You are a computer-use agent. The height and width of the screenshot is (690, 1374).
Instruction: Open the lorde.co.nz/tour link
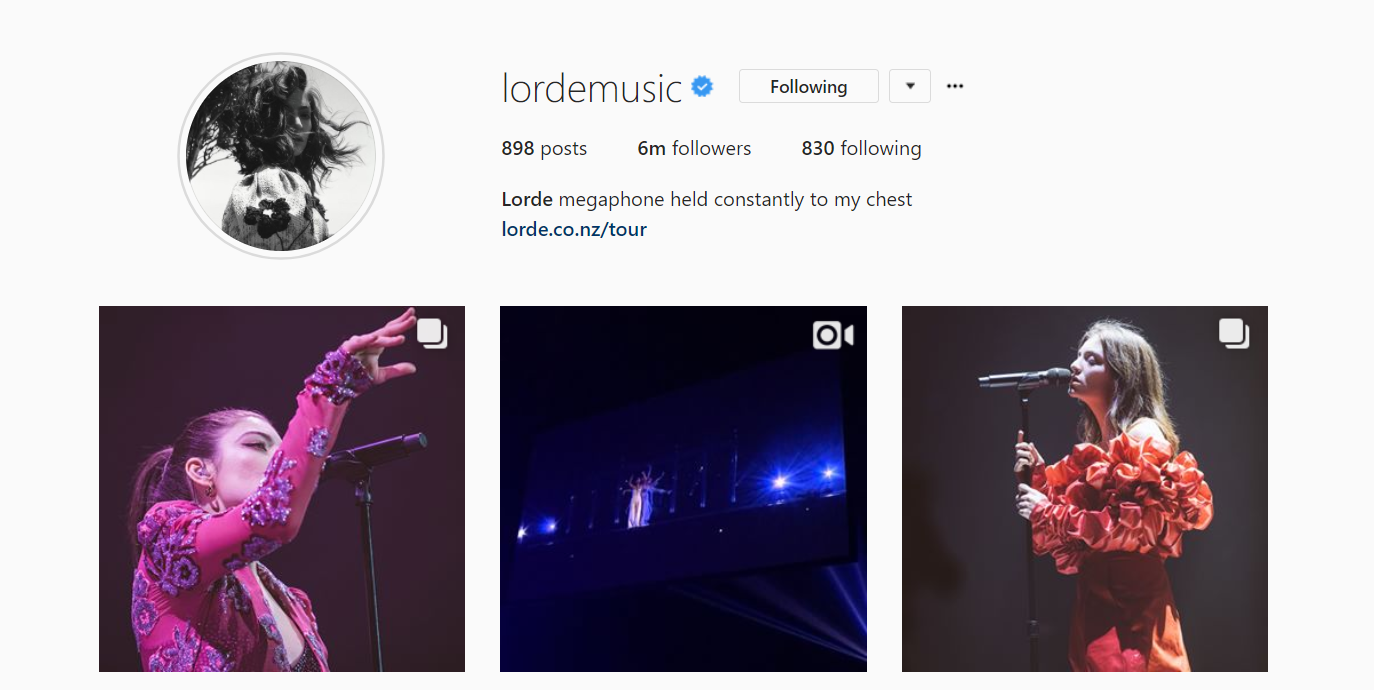[574, 229]
